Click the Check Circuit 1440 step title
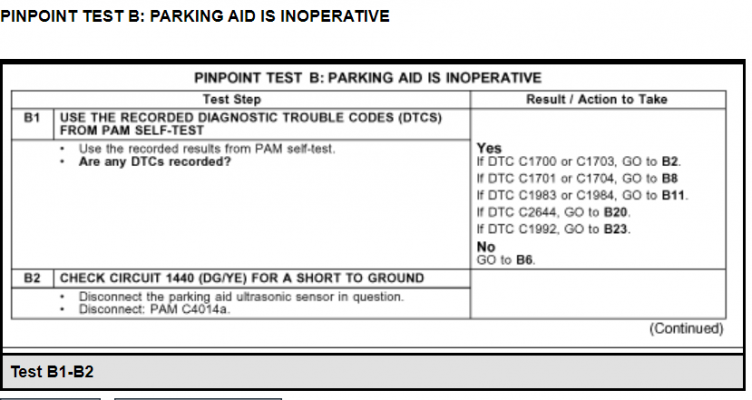The image size is (752, 400). [x=242, y=278]
